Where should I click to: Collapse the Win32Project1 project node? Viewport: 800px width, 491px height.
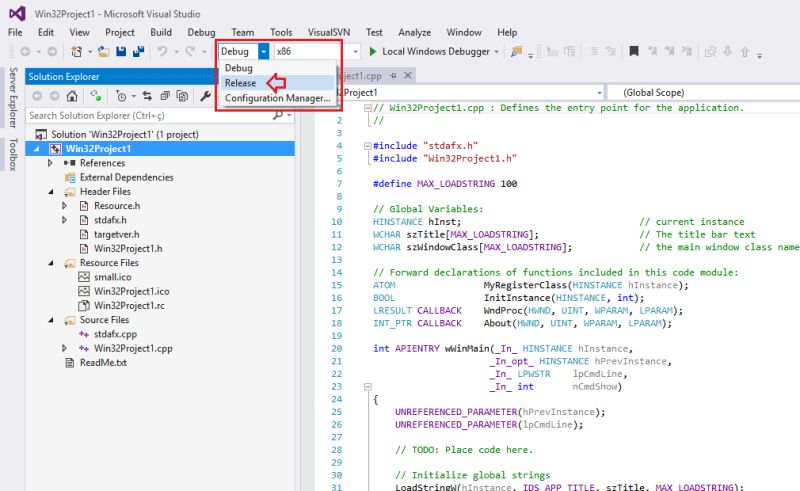(37, 149)
